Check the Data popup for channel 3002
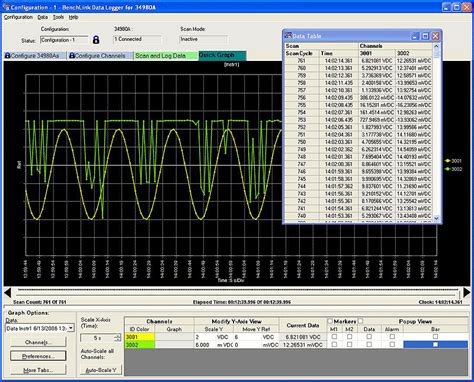The height and width of the screenshot is (382, 474). (369, 344)
